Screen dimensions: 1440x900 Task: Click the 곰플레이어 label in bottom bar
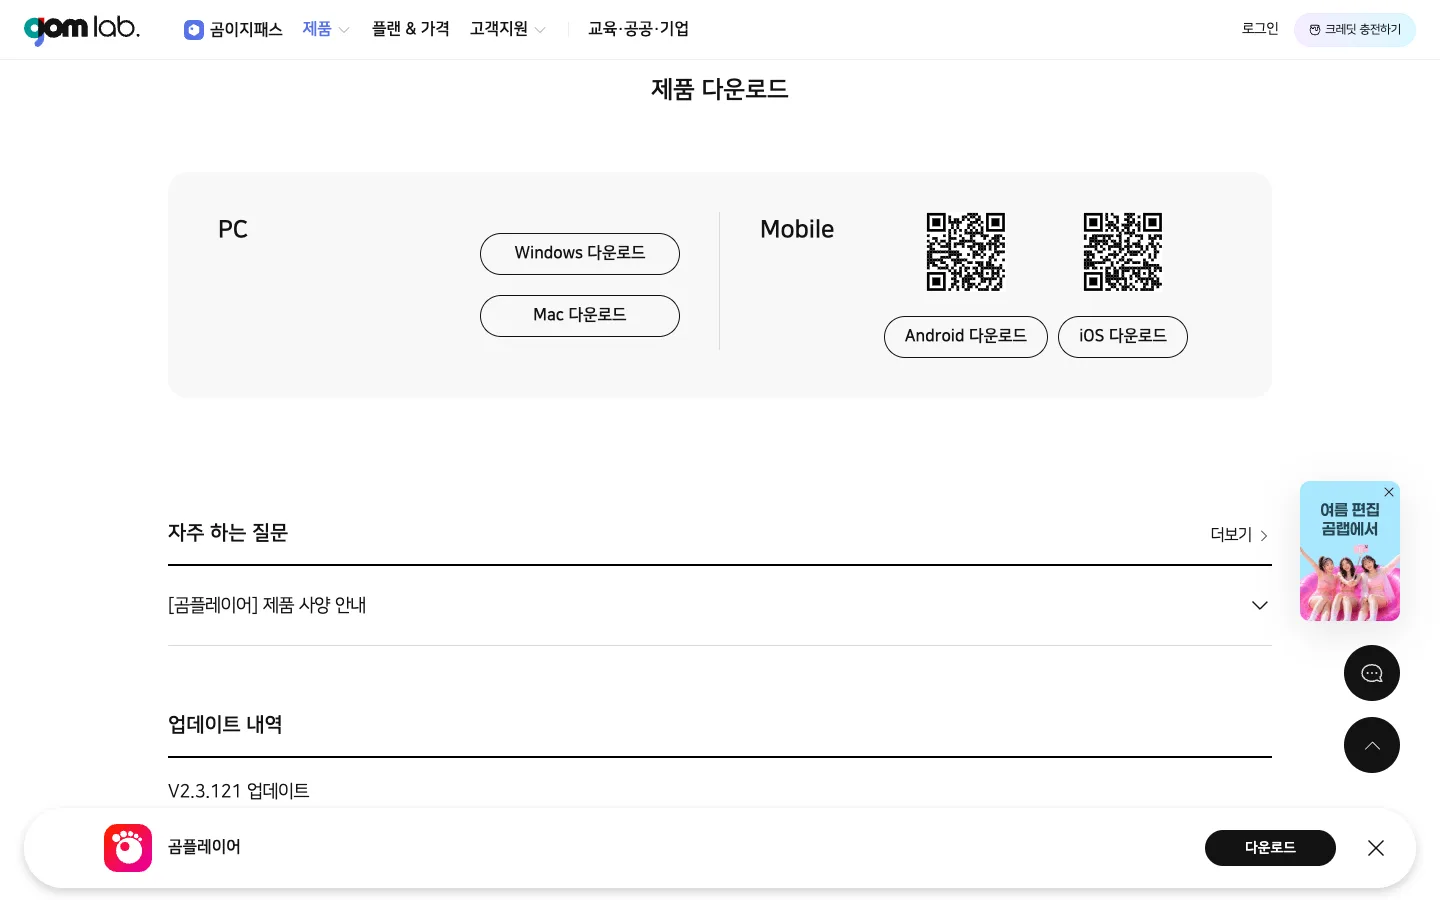(x=204, y=847)
